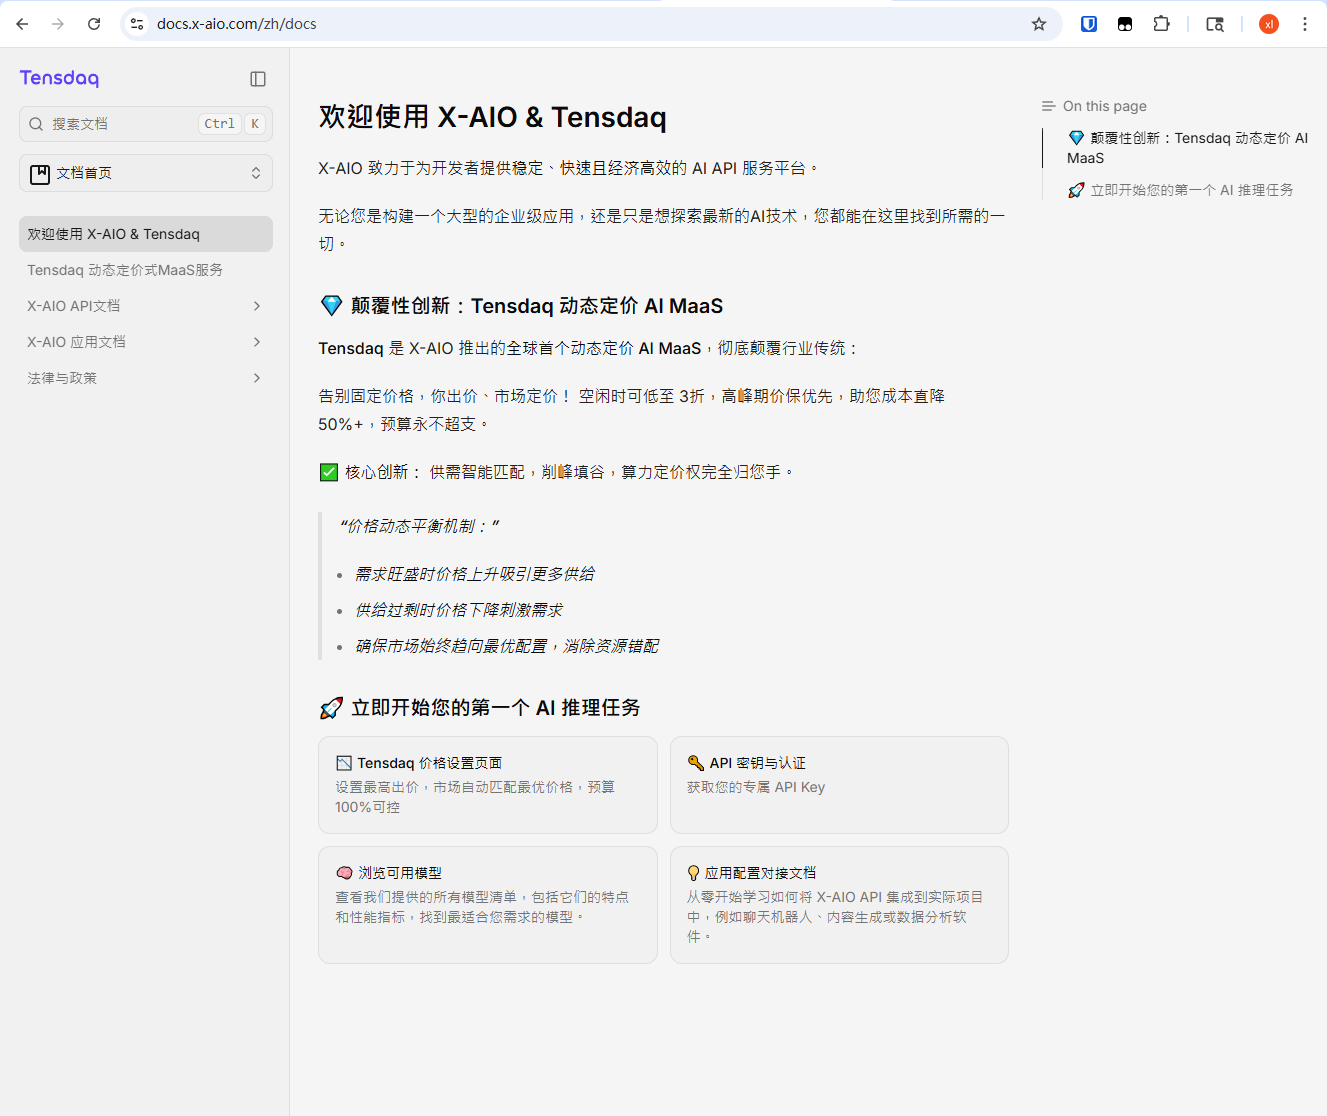
Task: Open the black square extension icon
Action: [1125, 24]
